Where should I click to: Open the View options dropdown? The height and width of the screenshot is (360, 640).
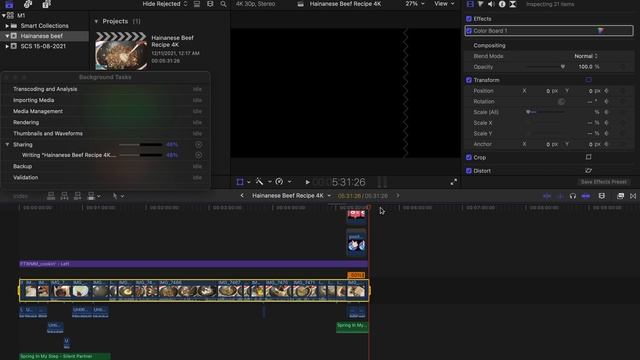click(x=444, y=4)
